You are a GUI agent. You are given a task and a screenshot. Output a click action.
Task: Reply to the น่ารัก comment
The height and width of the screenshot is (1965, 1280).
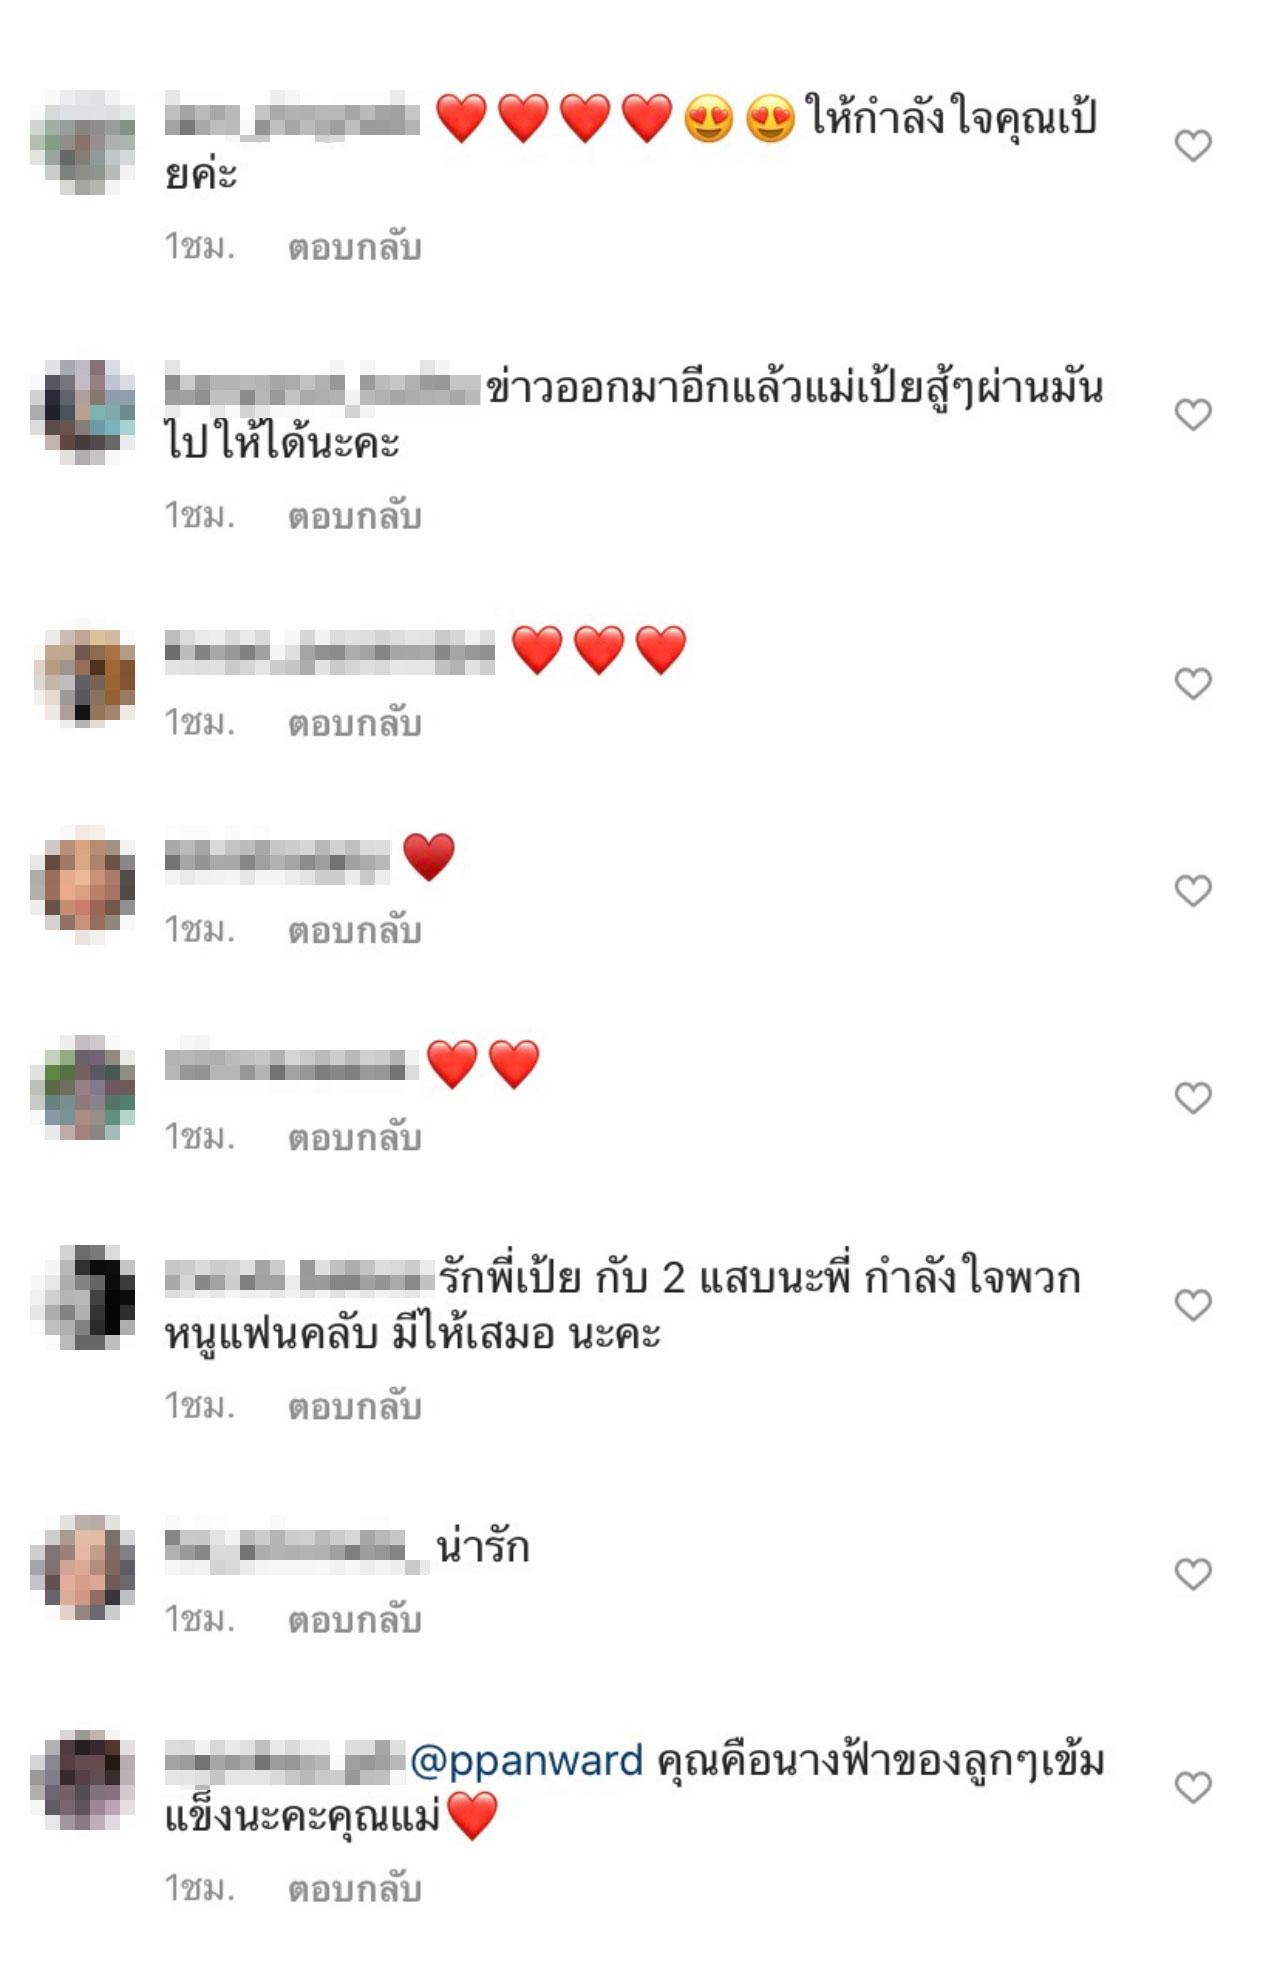(354, 1619)
